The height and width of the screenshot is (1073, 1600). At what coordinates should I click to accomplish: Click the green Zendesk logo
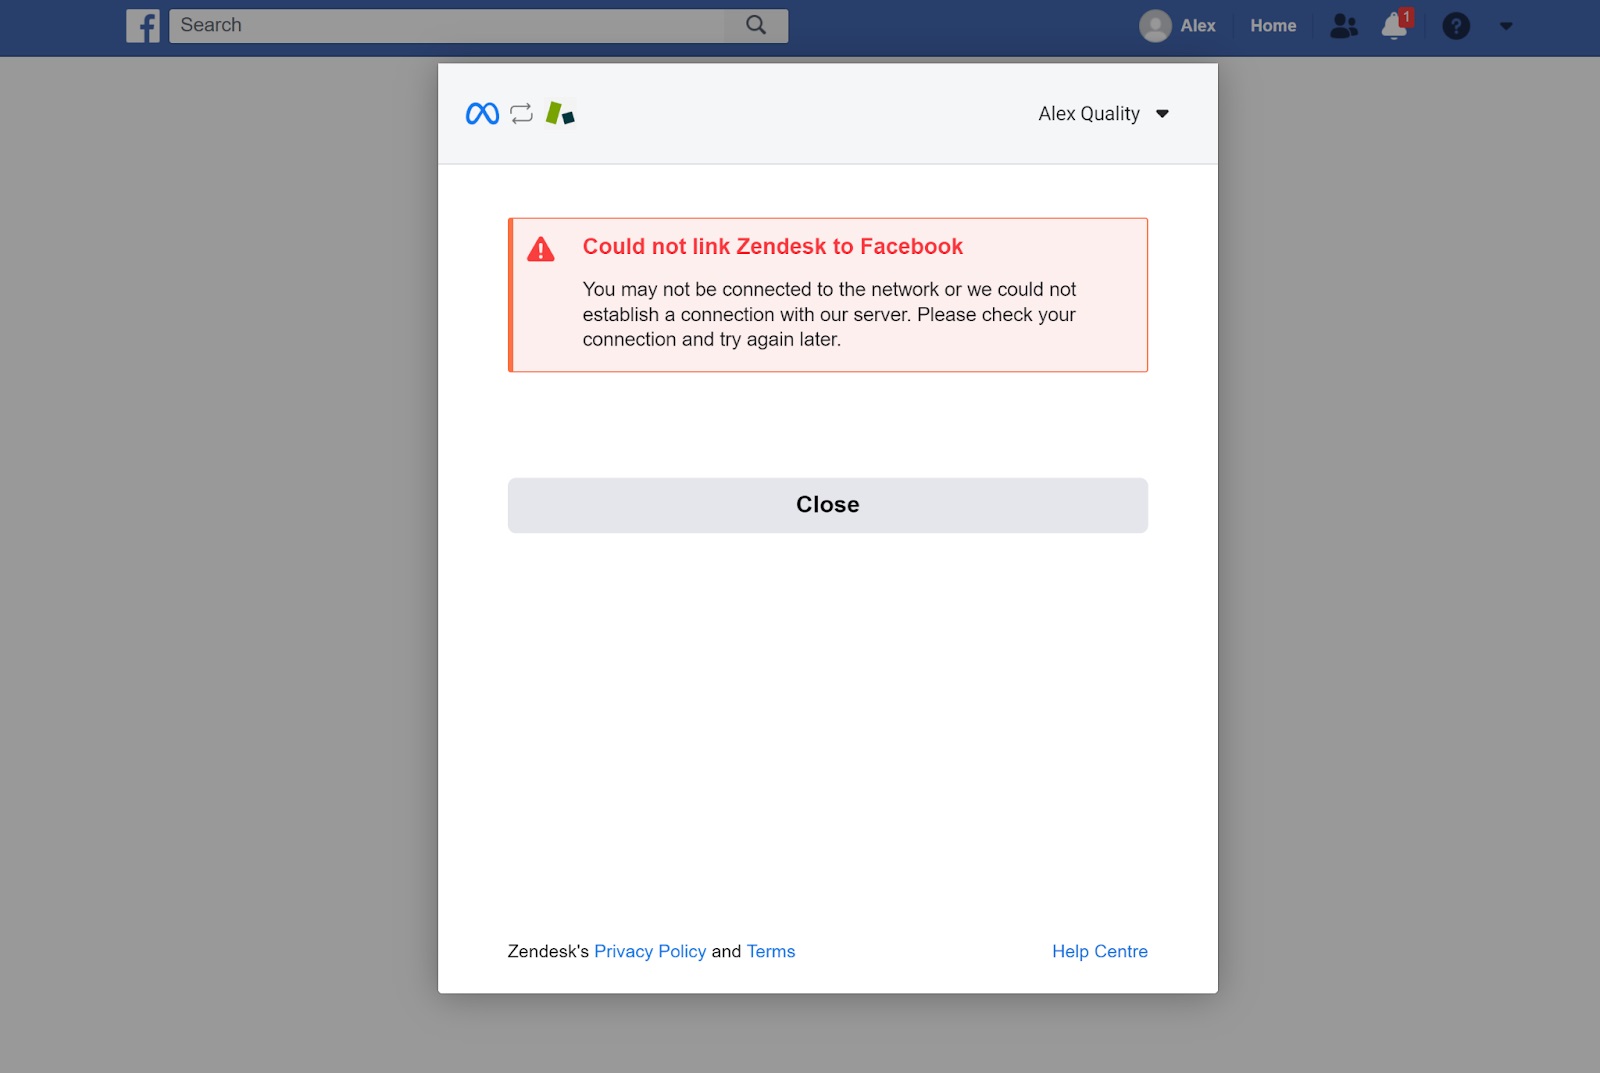pos(560,114)
